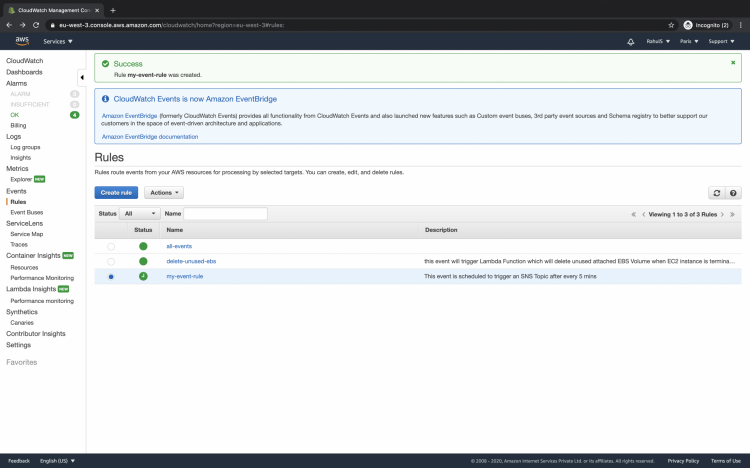Collapse the sidebar with the arrow handle

point(82,77)
